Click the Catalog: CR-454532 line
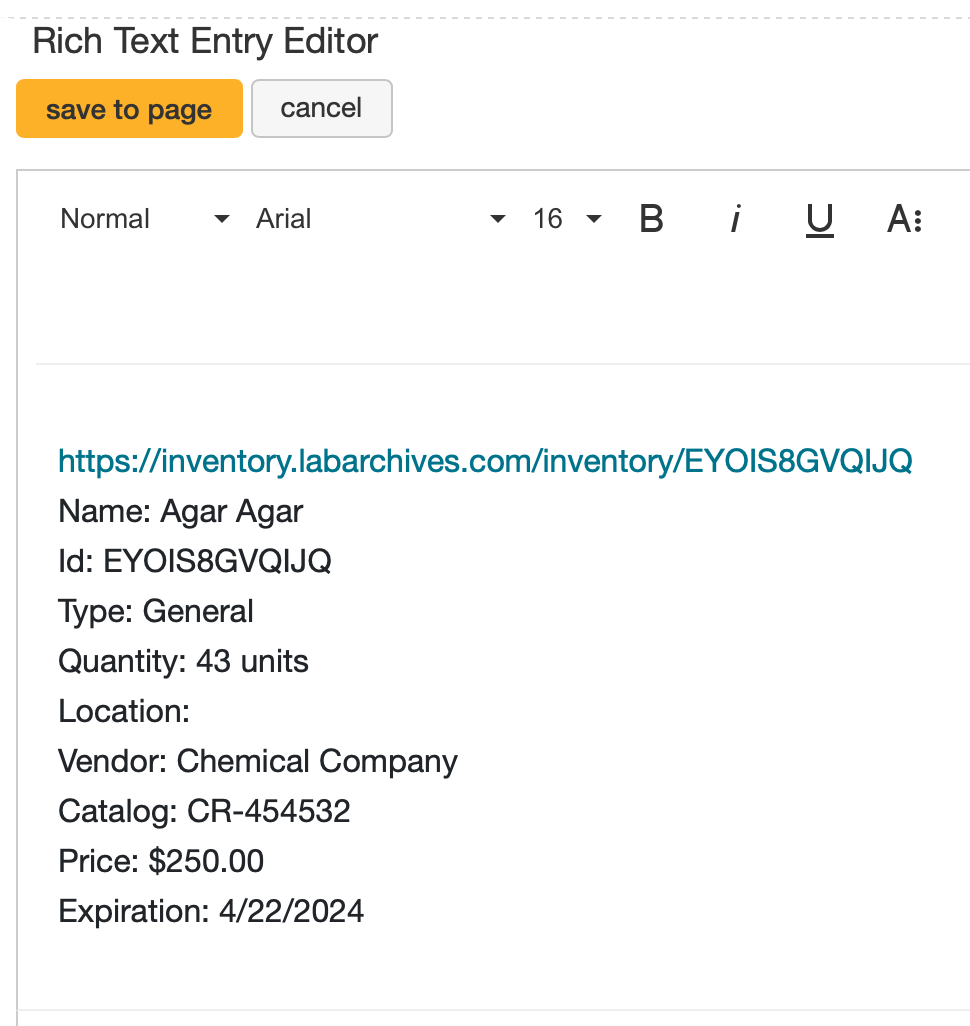This screenshot has height=1026, width=970. [205, 811]
